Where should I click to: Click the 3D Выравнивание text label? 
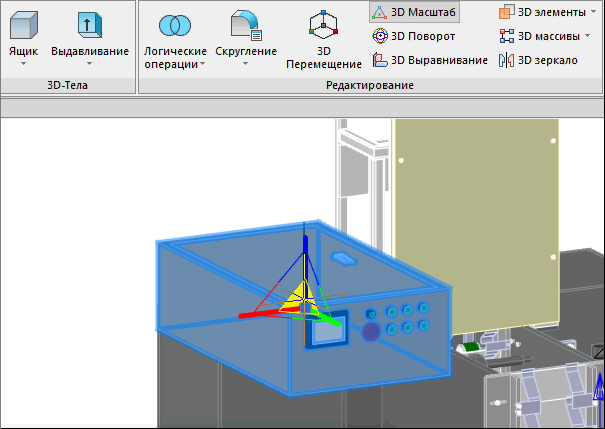pyautogui.click(x=439, y=60)
